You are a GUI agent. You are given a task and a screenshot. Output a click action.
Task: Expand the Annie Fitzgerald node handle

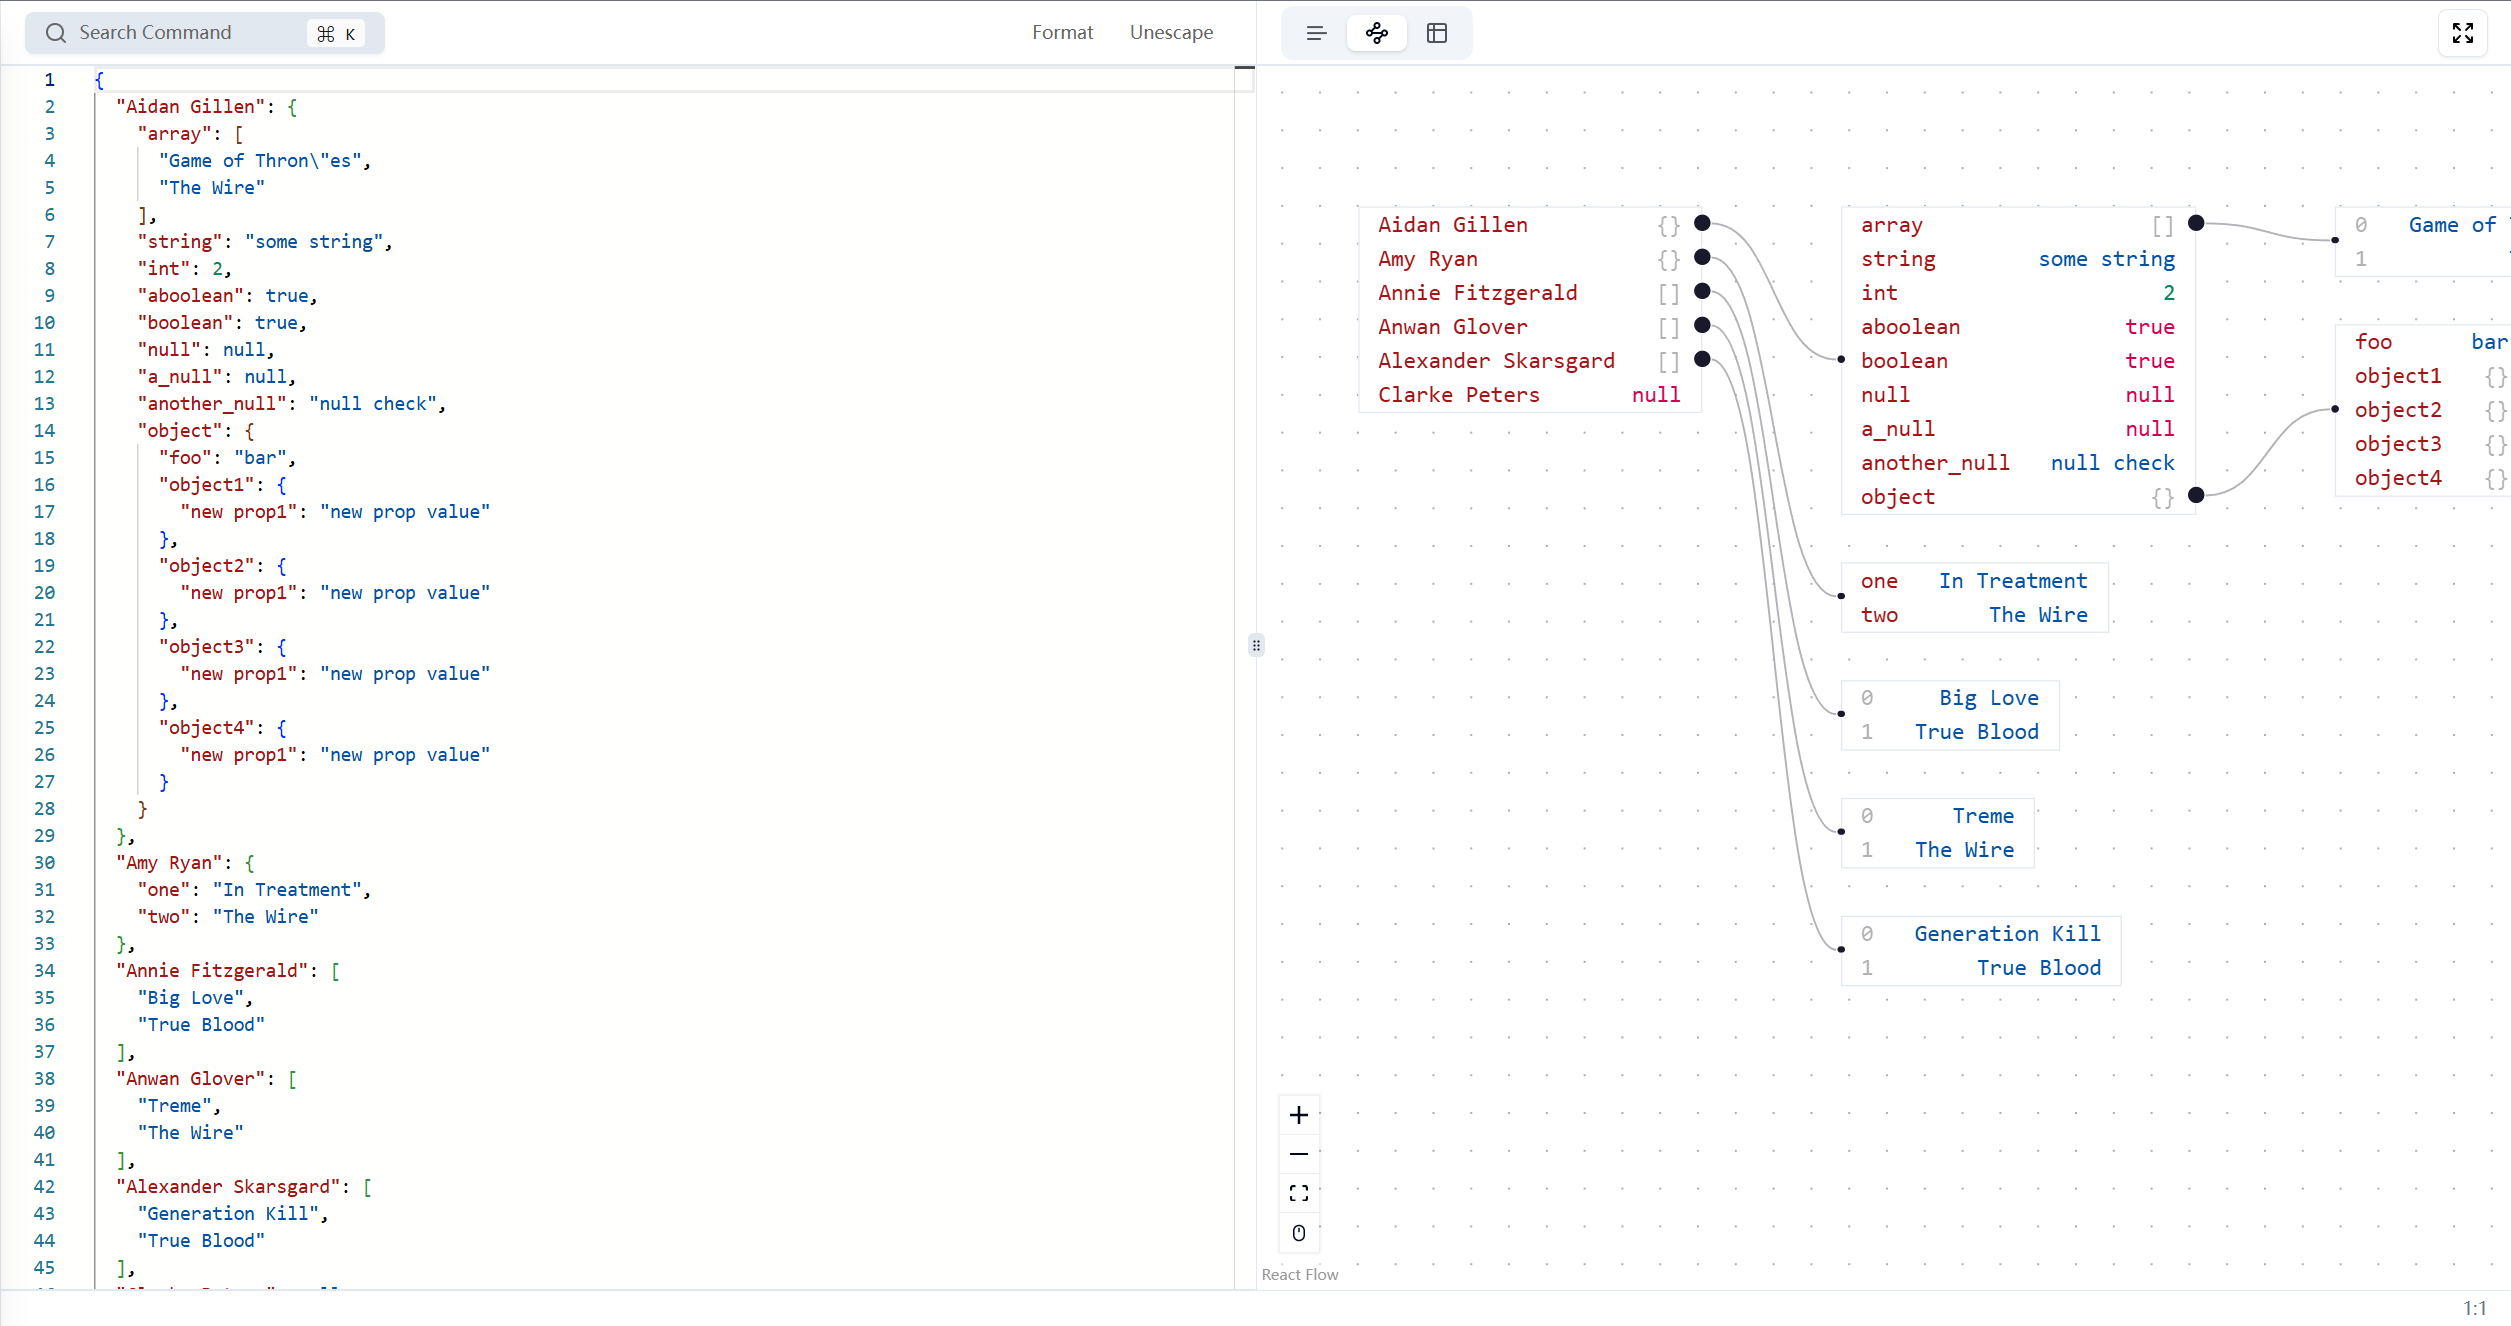(x=1702, y=291)
